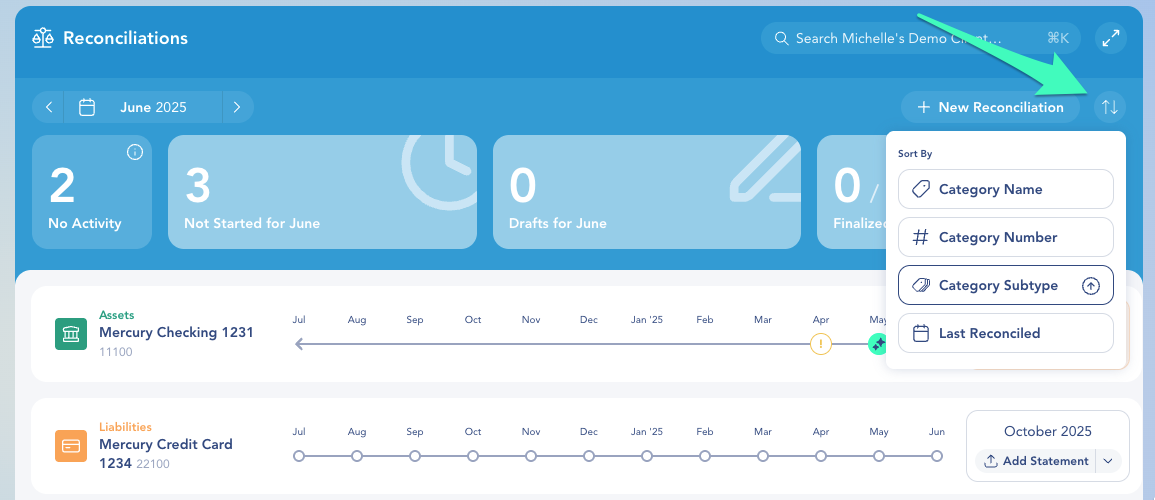Expand the Add Statement dropdown arrow
Image resolution: width=1155 pixels, height=500 pixels.
pyautogui.click(x=1108, y=461)
